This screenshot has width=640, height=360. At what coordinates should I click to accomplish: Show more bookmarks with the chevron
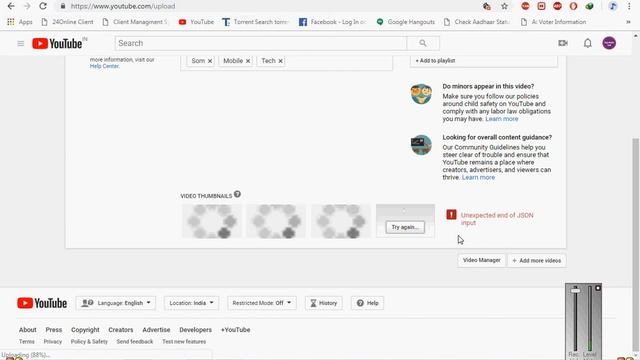coord(628,22)
